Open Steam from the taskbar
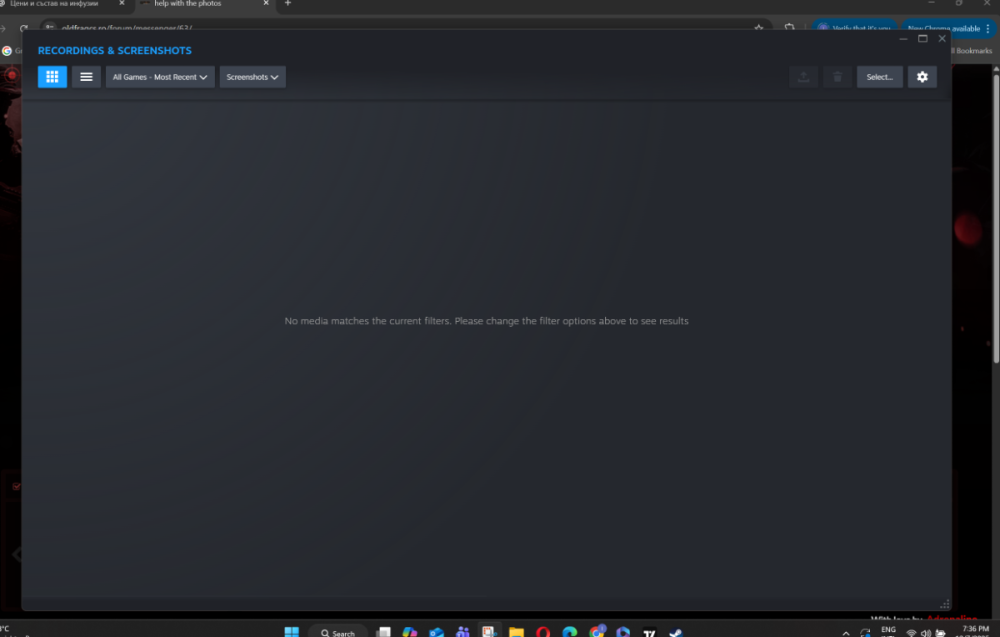1000x637 pixels. [x=676, y=632]
